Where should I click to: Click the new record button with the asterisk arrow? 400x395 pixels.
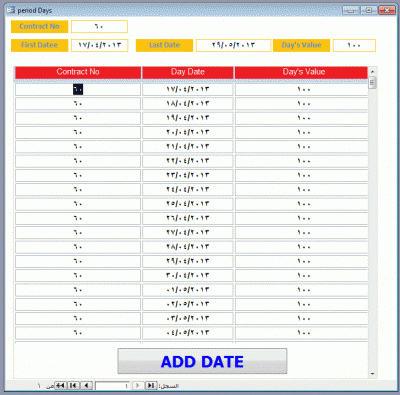click(60, 385)
